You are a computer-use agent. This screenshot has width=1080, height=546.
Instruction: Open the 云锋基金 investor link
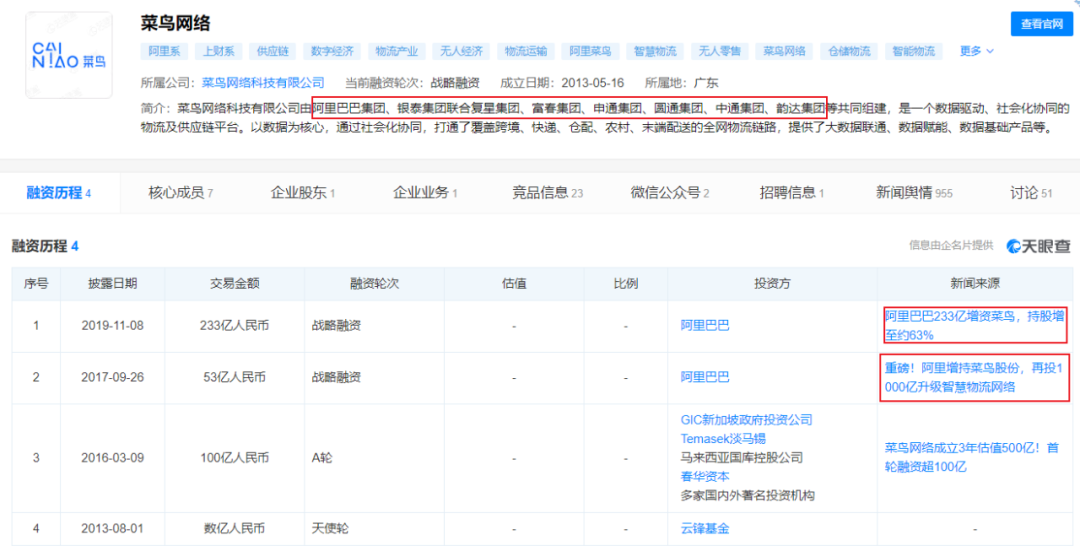pos(705,528)
